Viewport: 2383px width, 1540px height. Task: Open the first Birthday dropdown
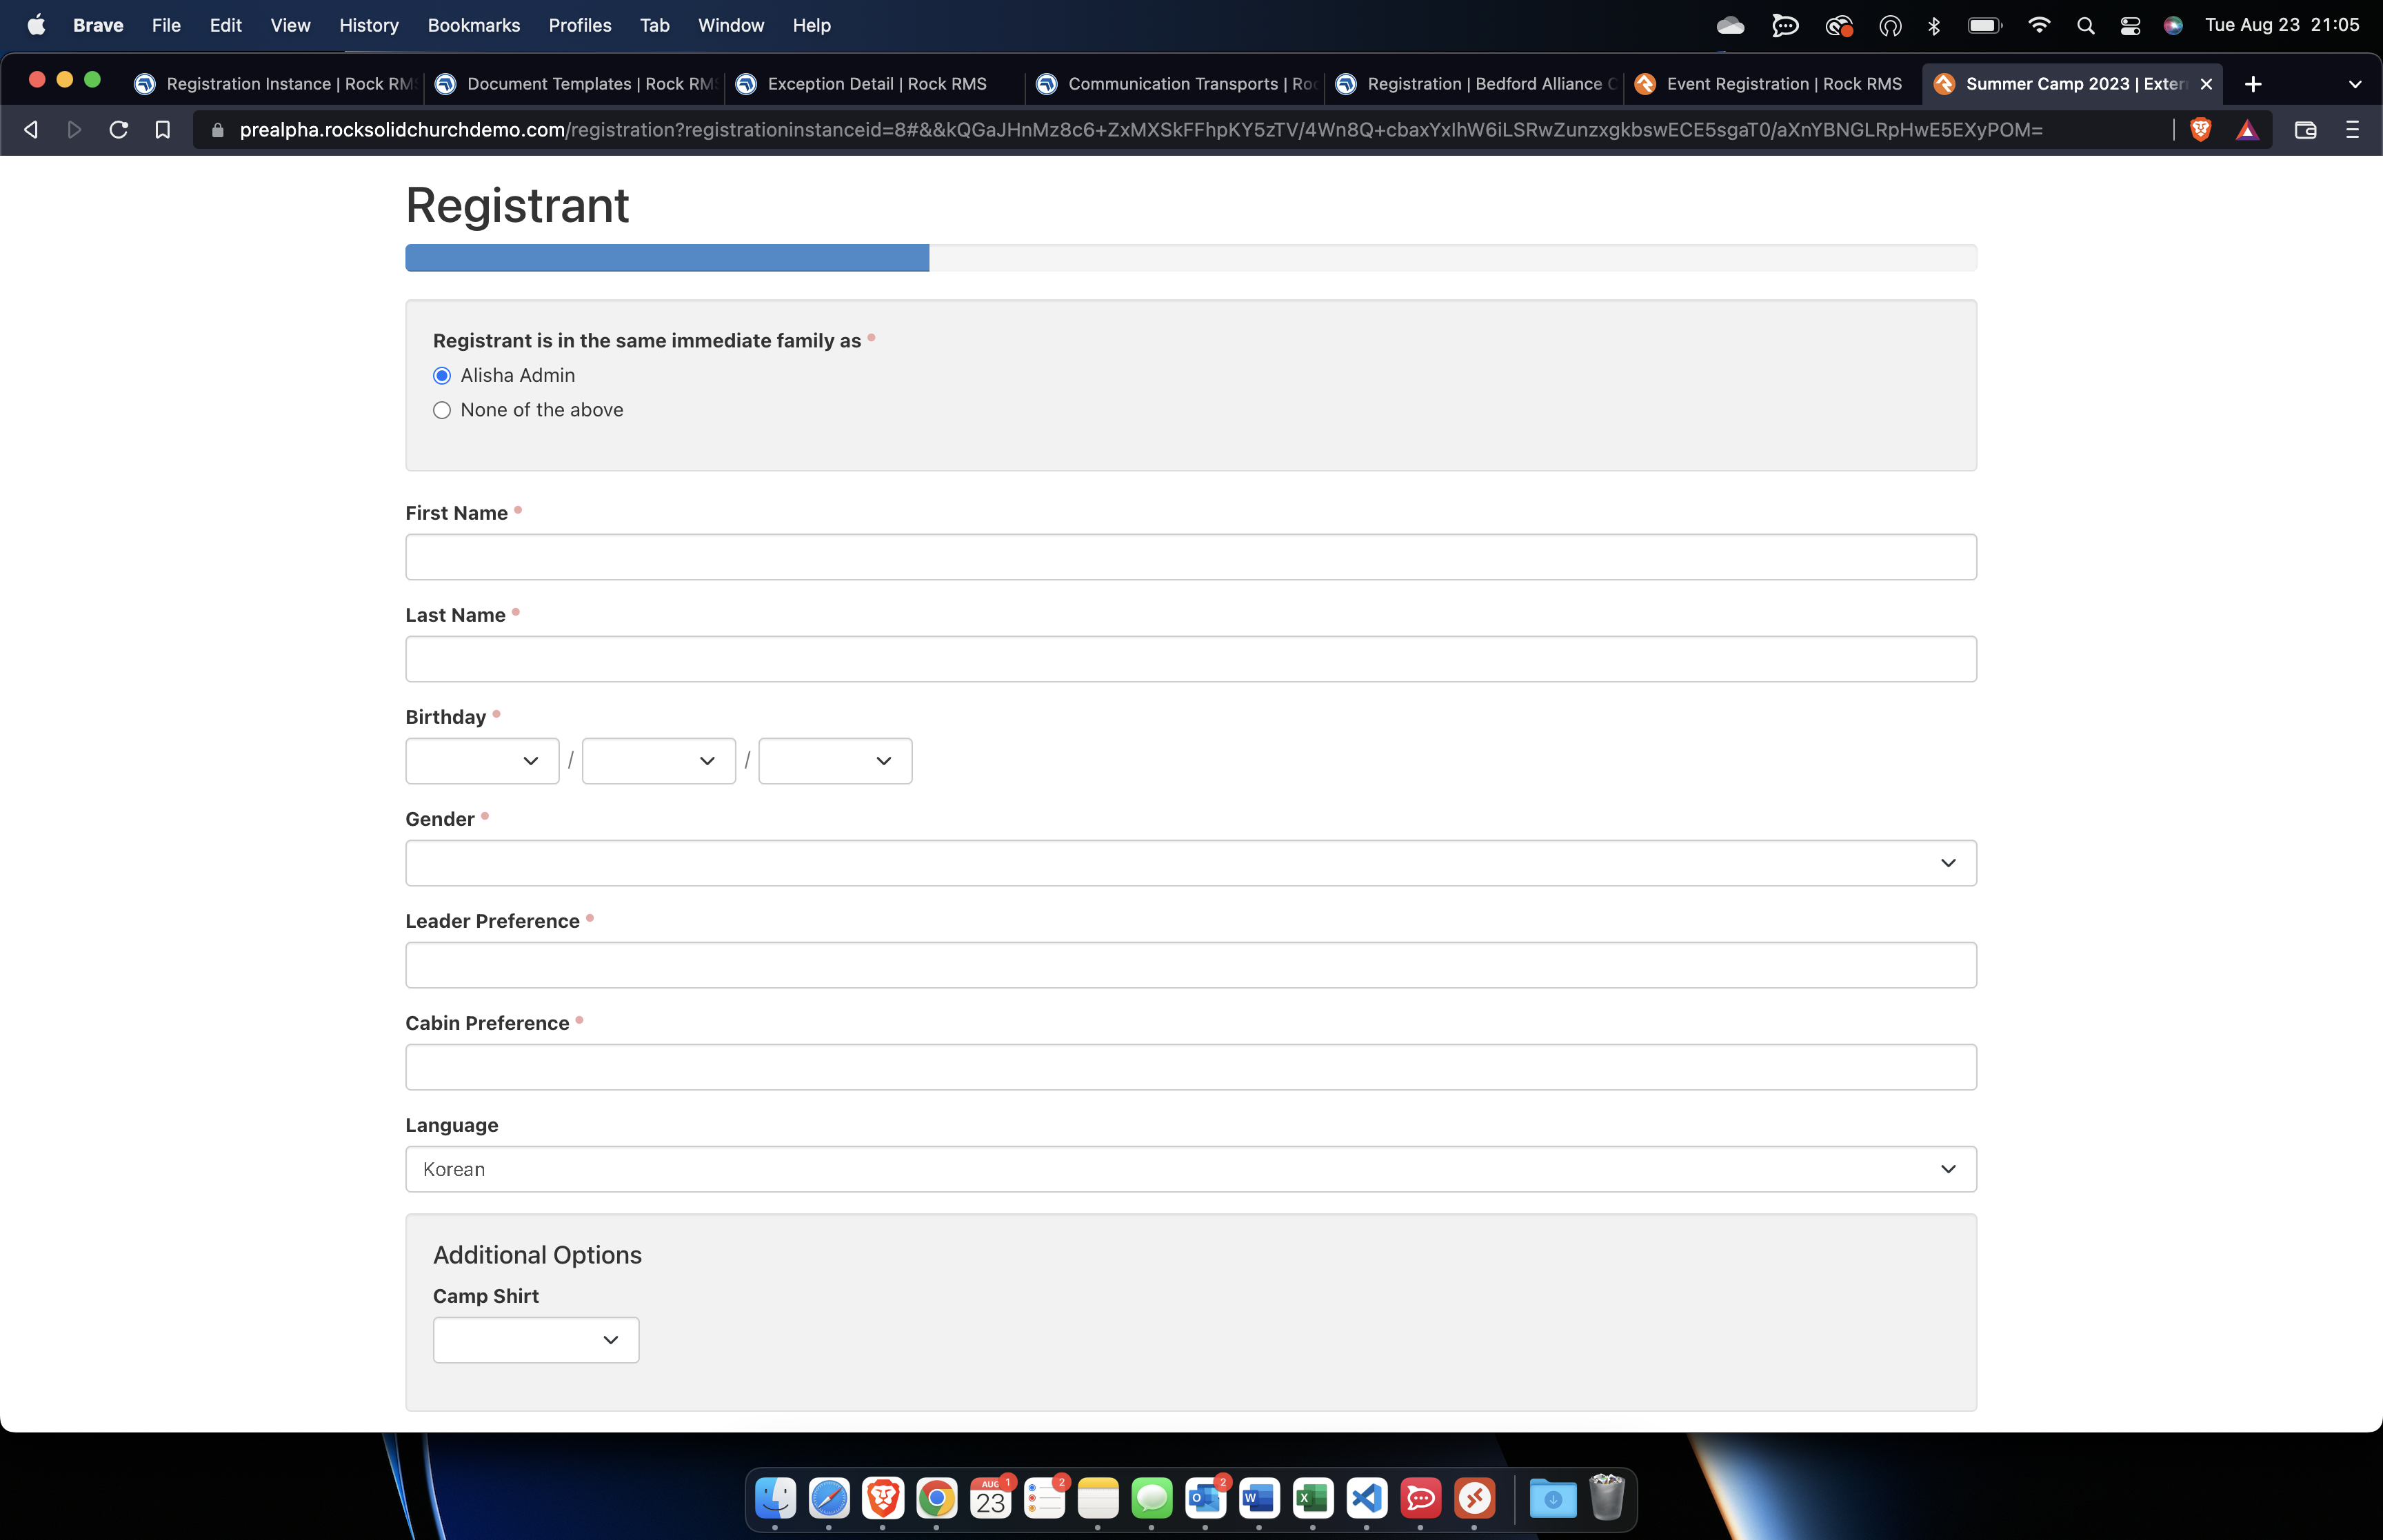pos(482,761)
